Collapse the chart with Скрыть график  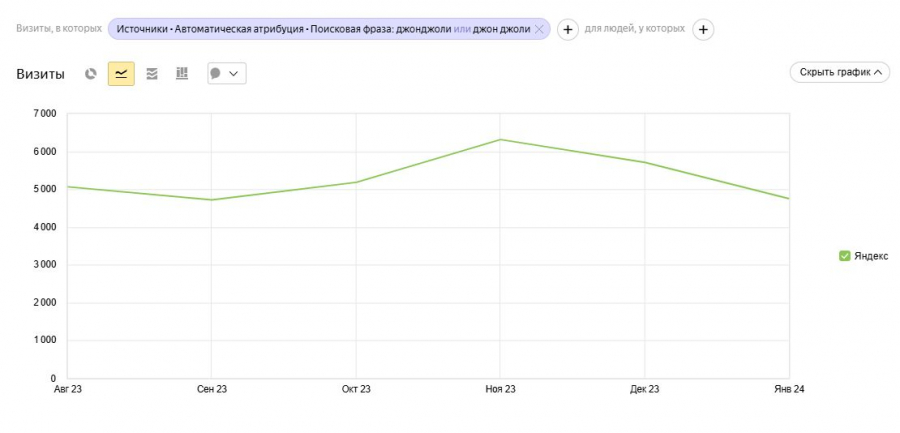pyautogui.click(x=839, y=72)
